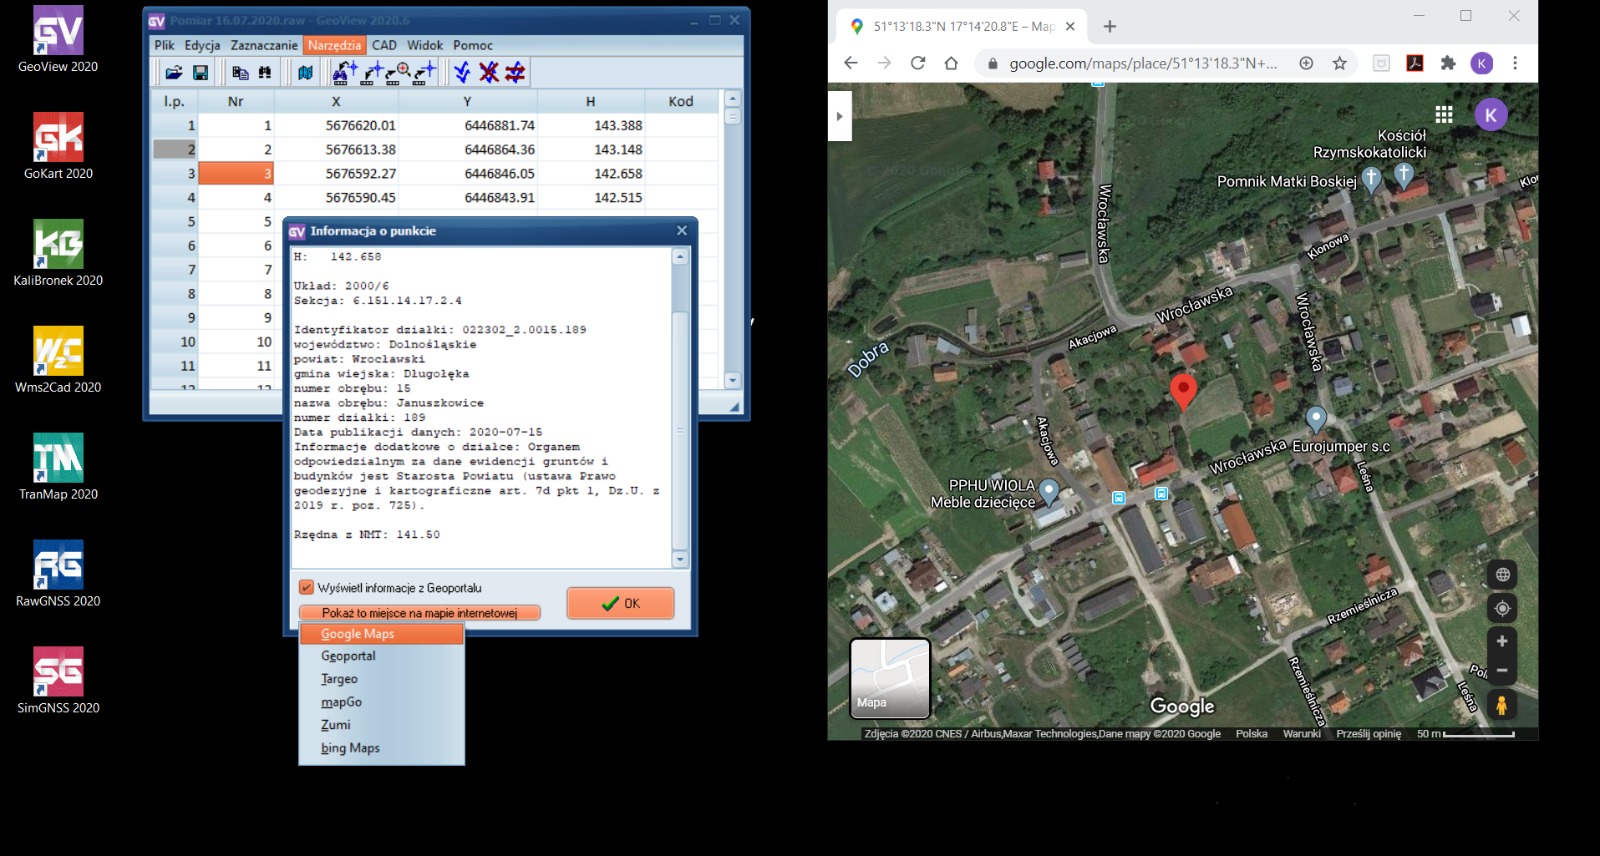Launch Wms2Cad 2020 from the desktop

58,361
